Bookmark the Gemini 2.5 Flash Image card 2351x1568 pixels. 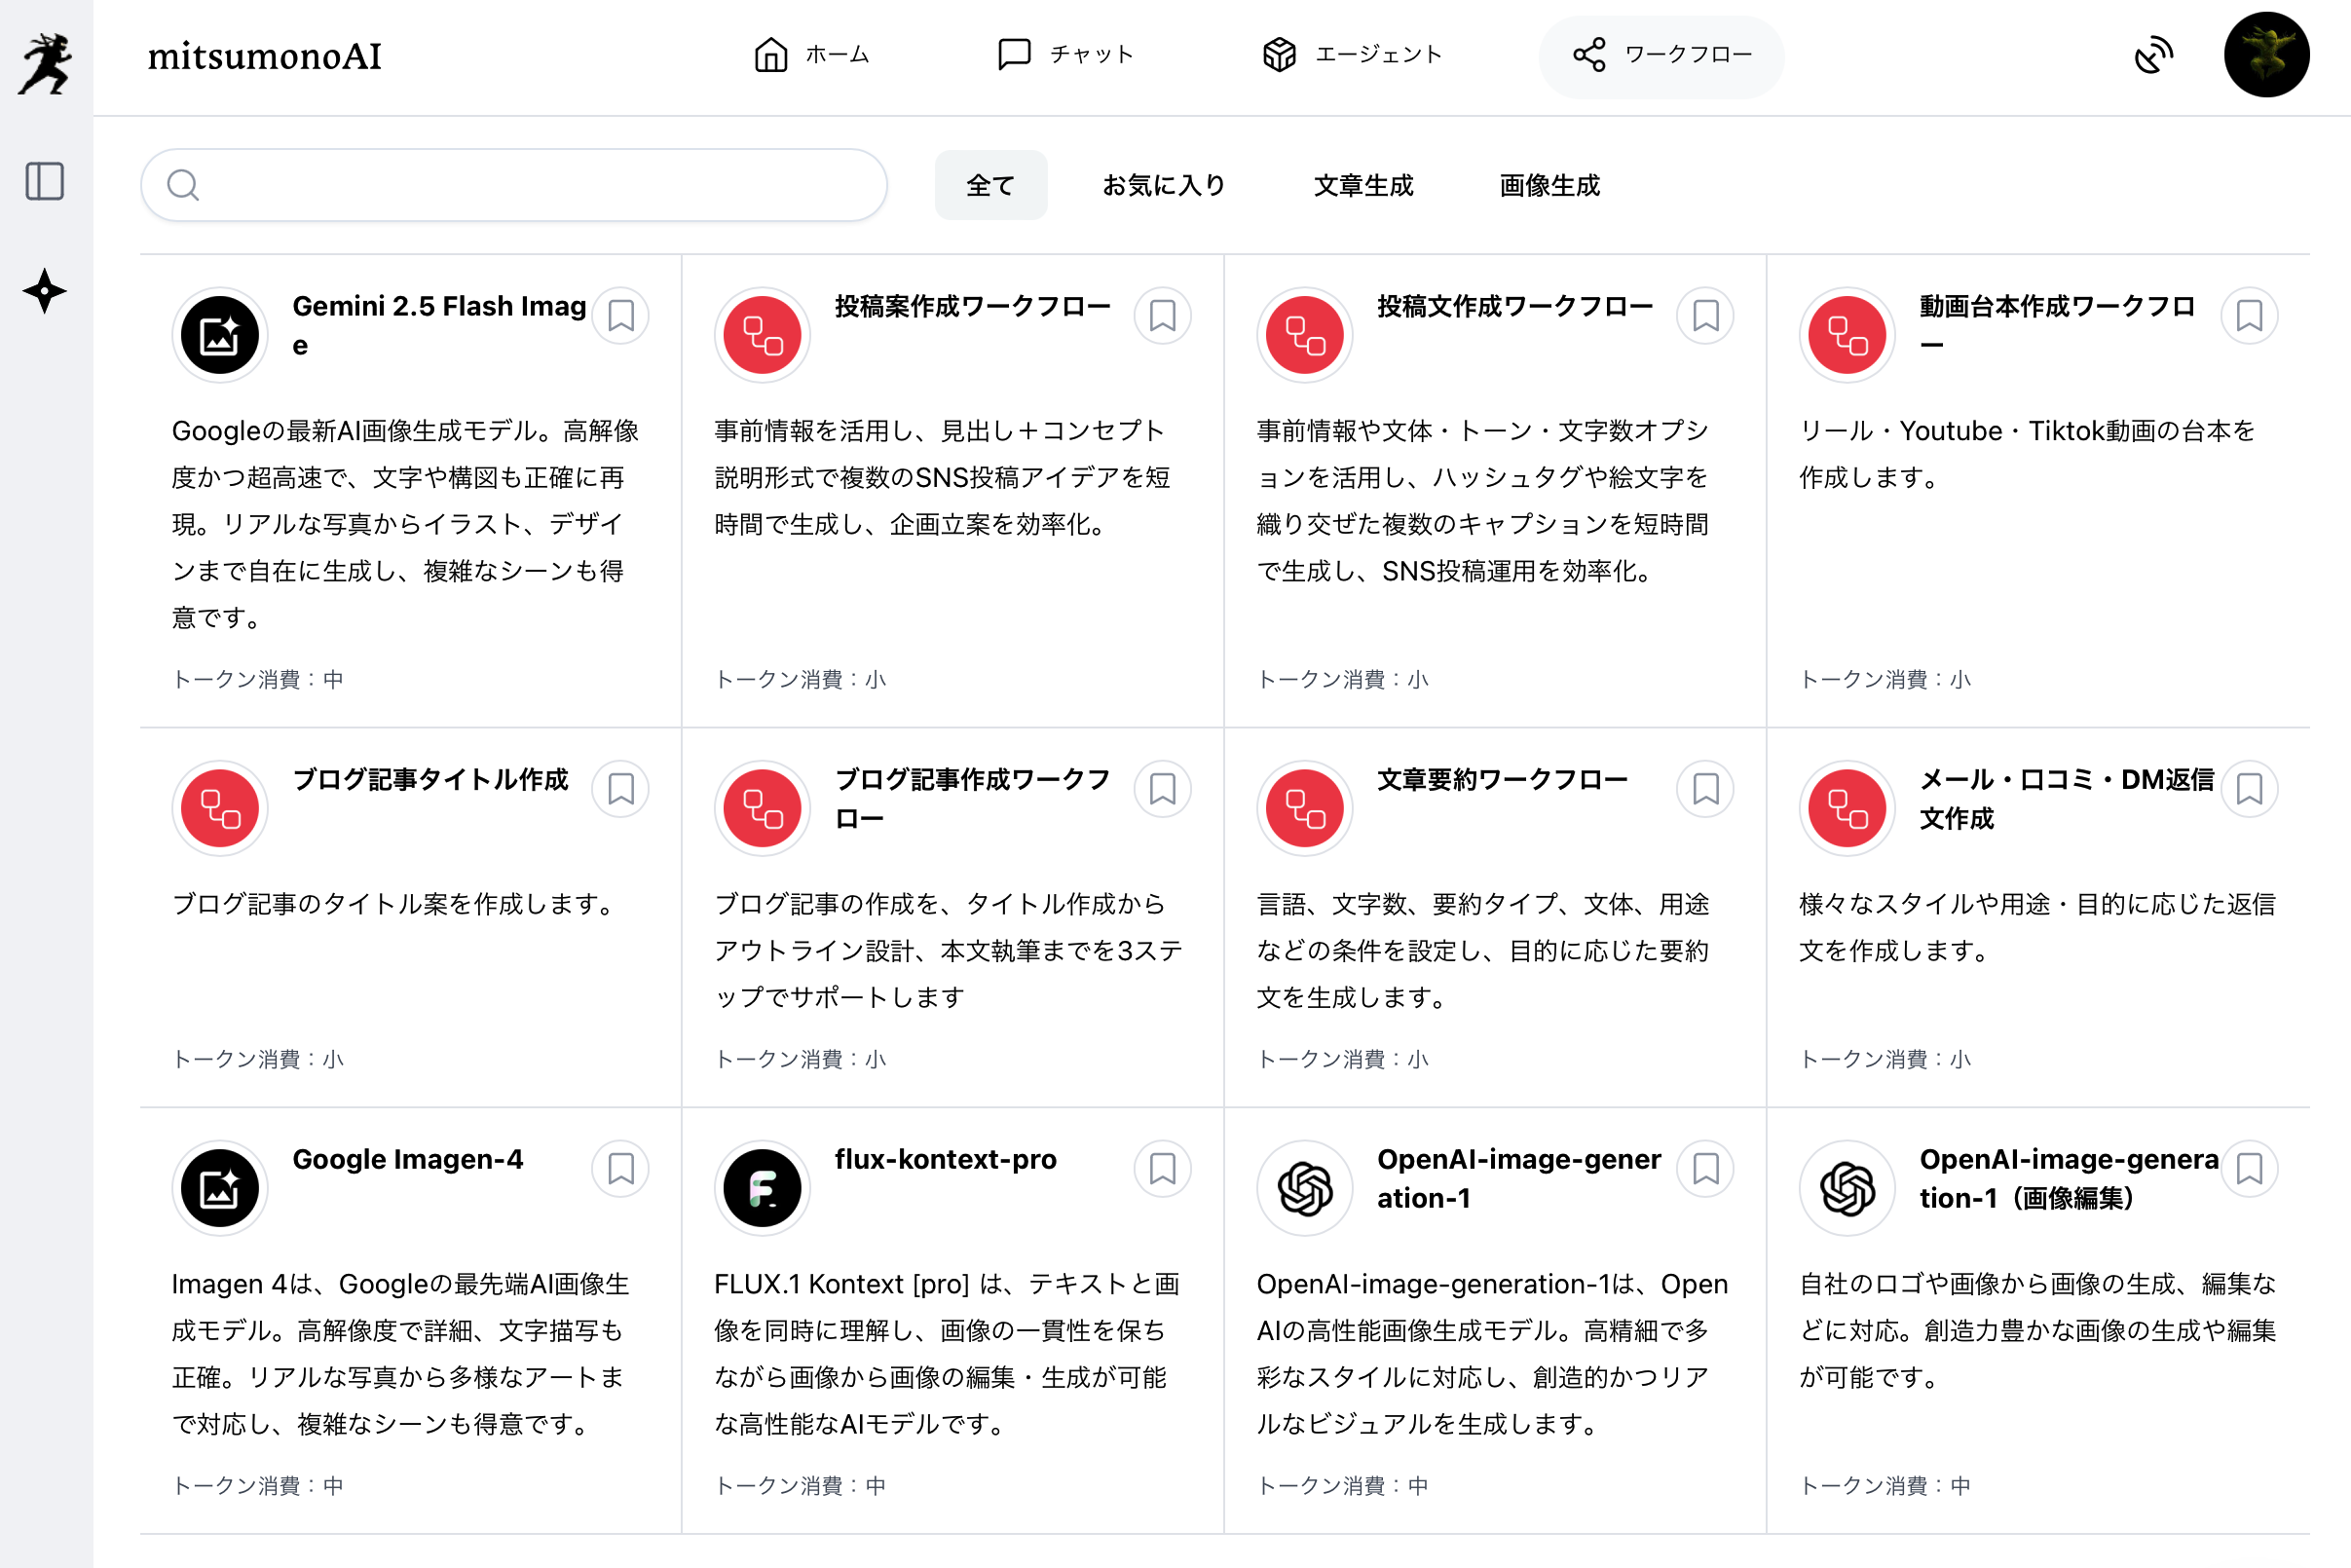620,316
